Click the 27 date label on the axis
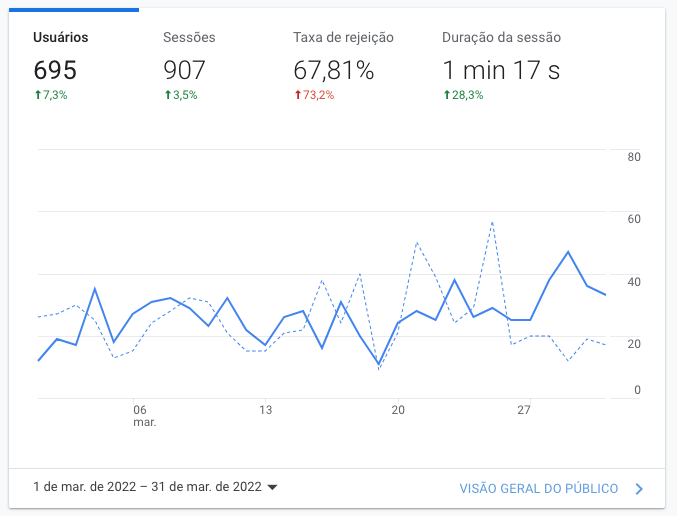 point(523,409)
